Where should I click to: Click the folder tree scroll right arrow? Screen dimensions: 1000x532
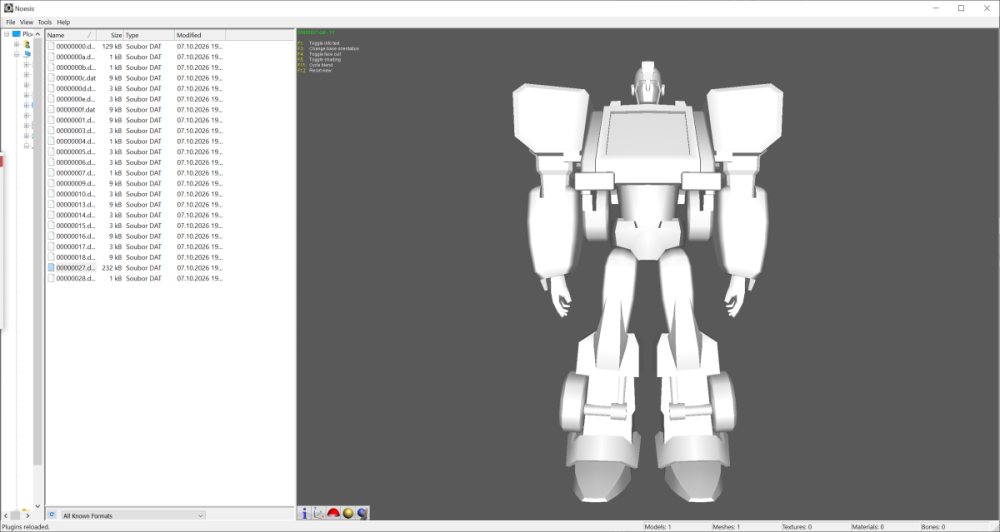(27, 515)
